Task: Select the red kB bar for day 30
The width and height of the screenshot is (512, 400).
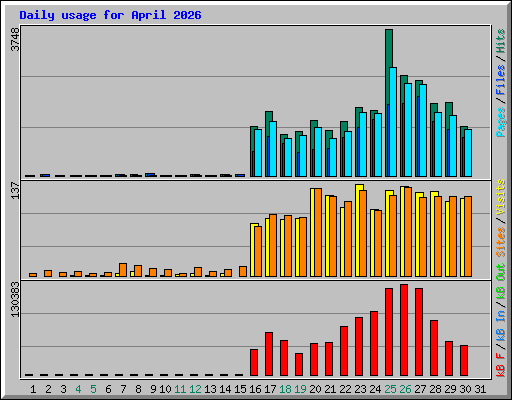Action: coord(464,361)
